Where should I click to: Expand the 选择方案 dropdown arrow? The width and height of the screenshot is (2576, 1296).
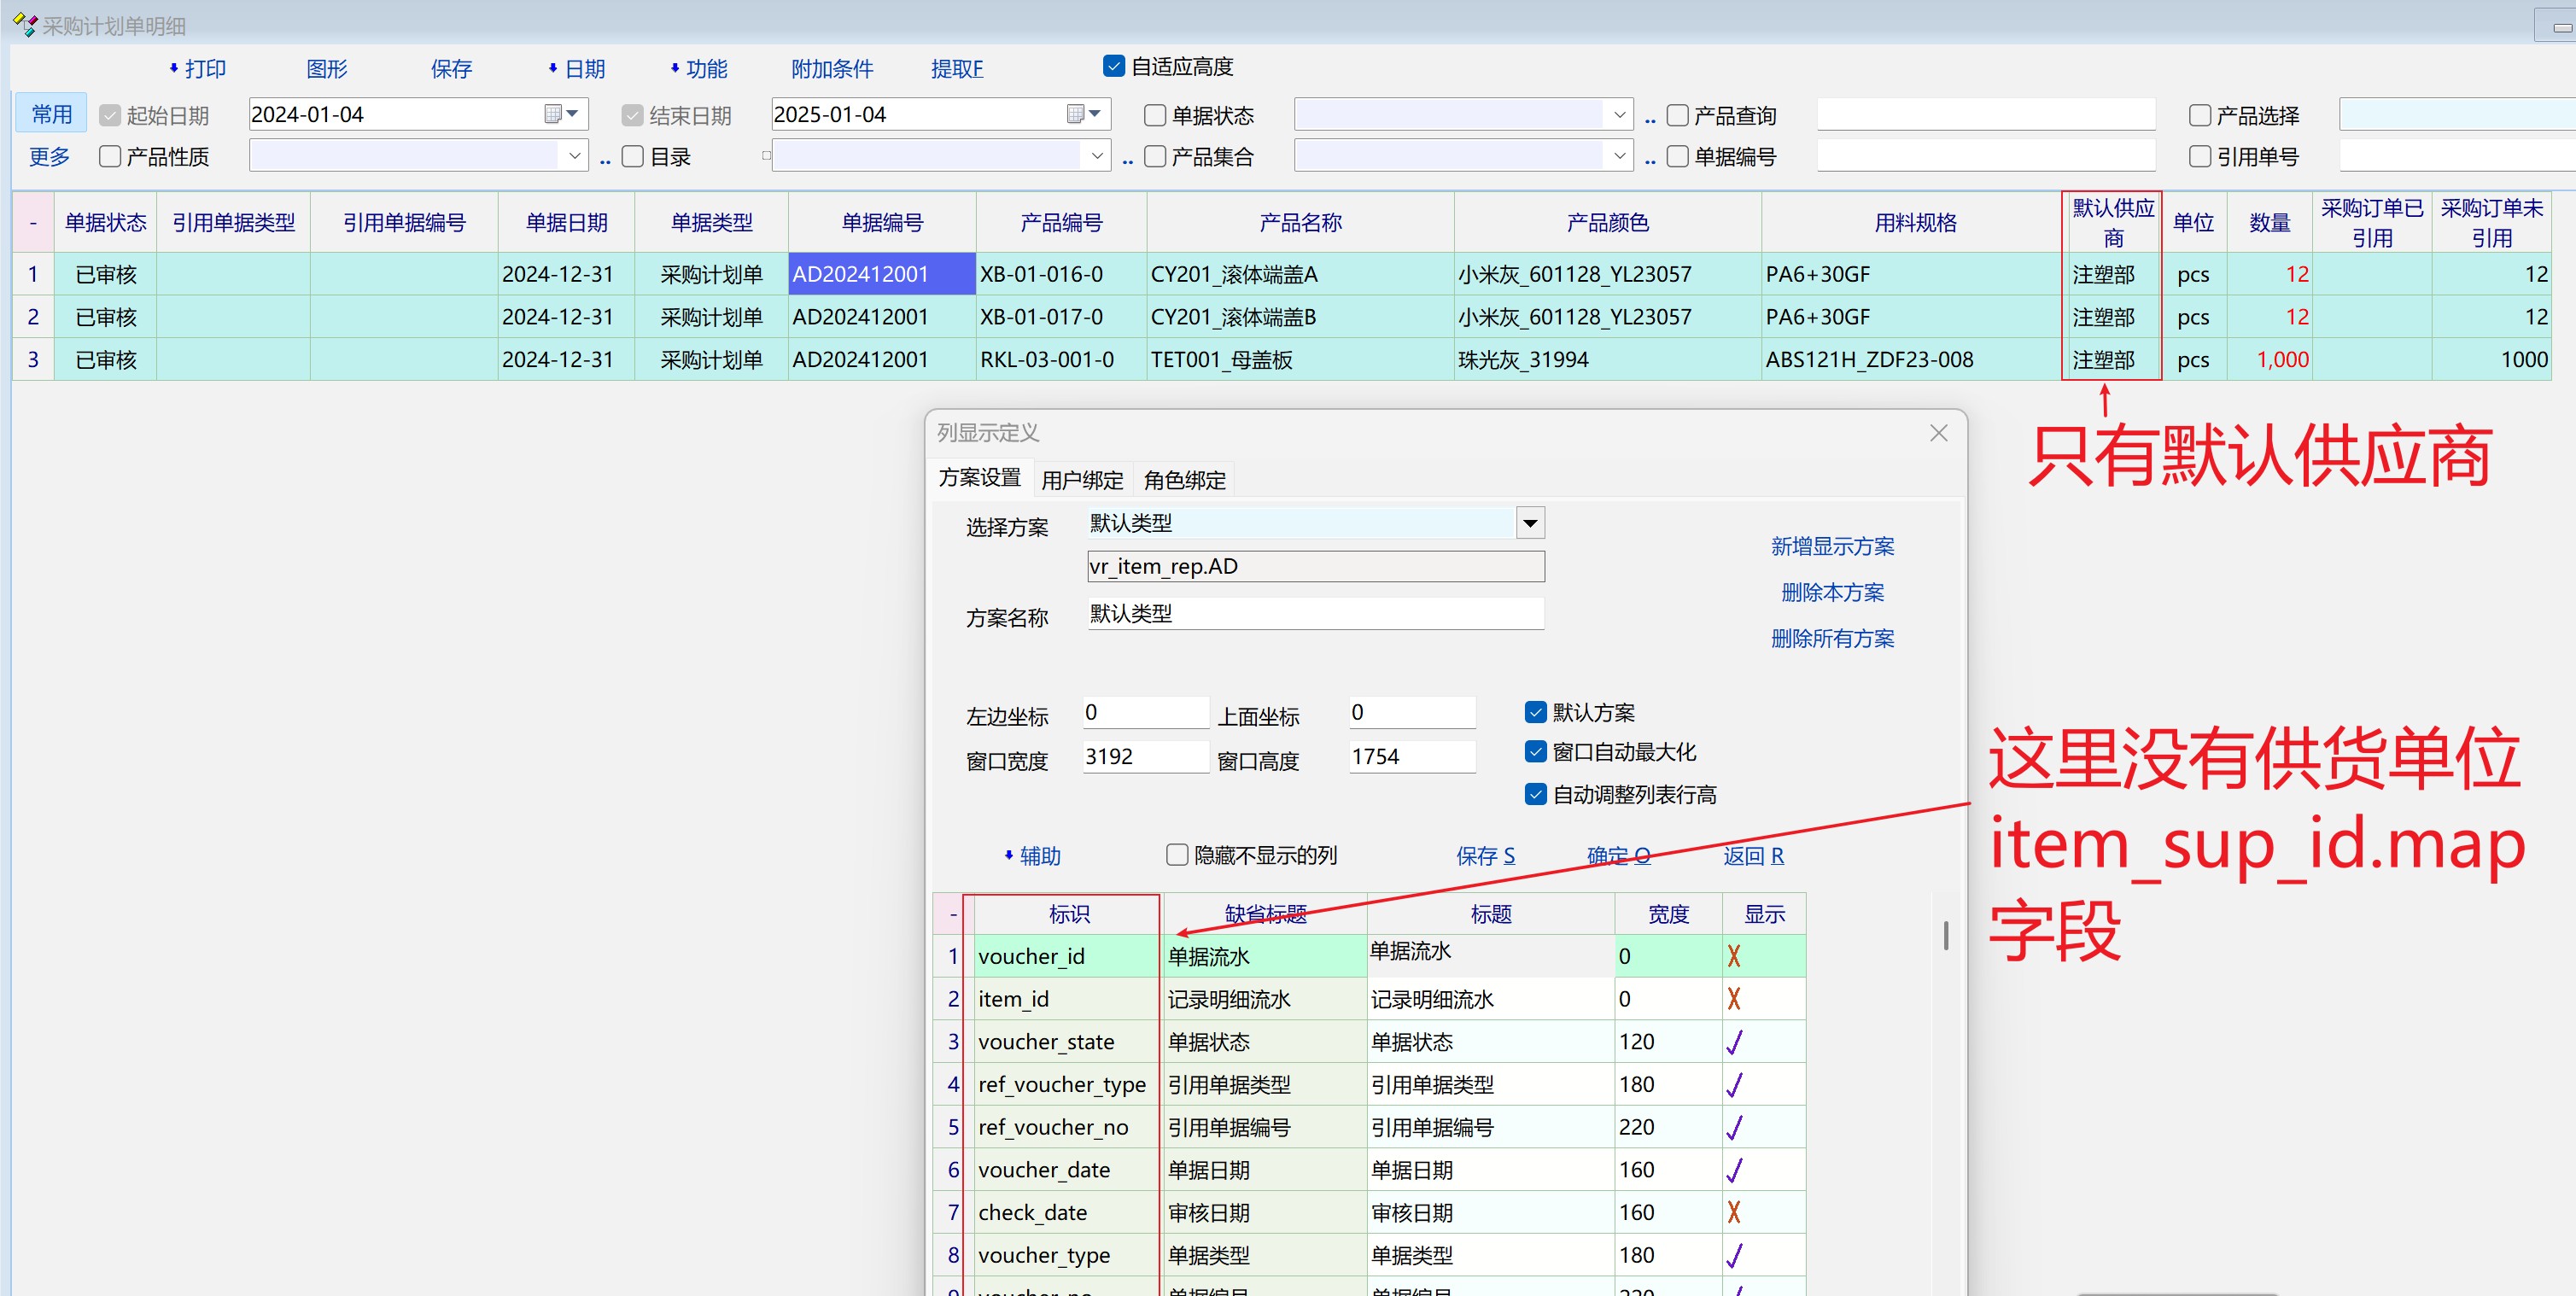[x=1529, y=523]
